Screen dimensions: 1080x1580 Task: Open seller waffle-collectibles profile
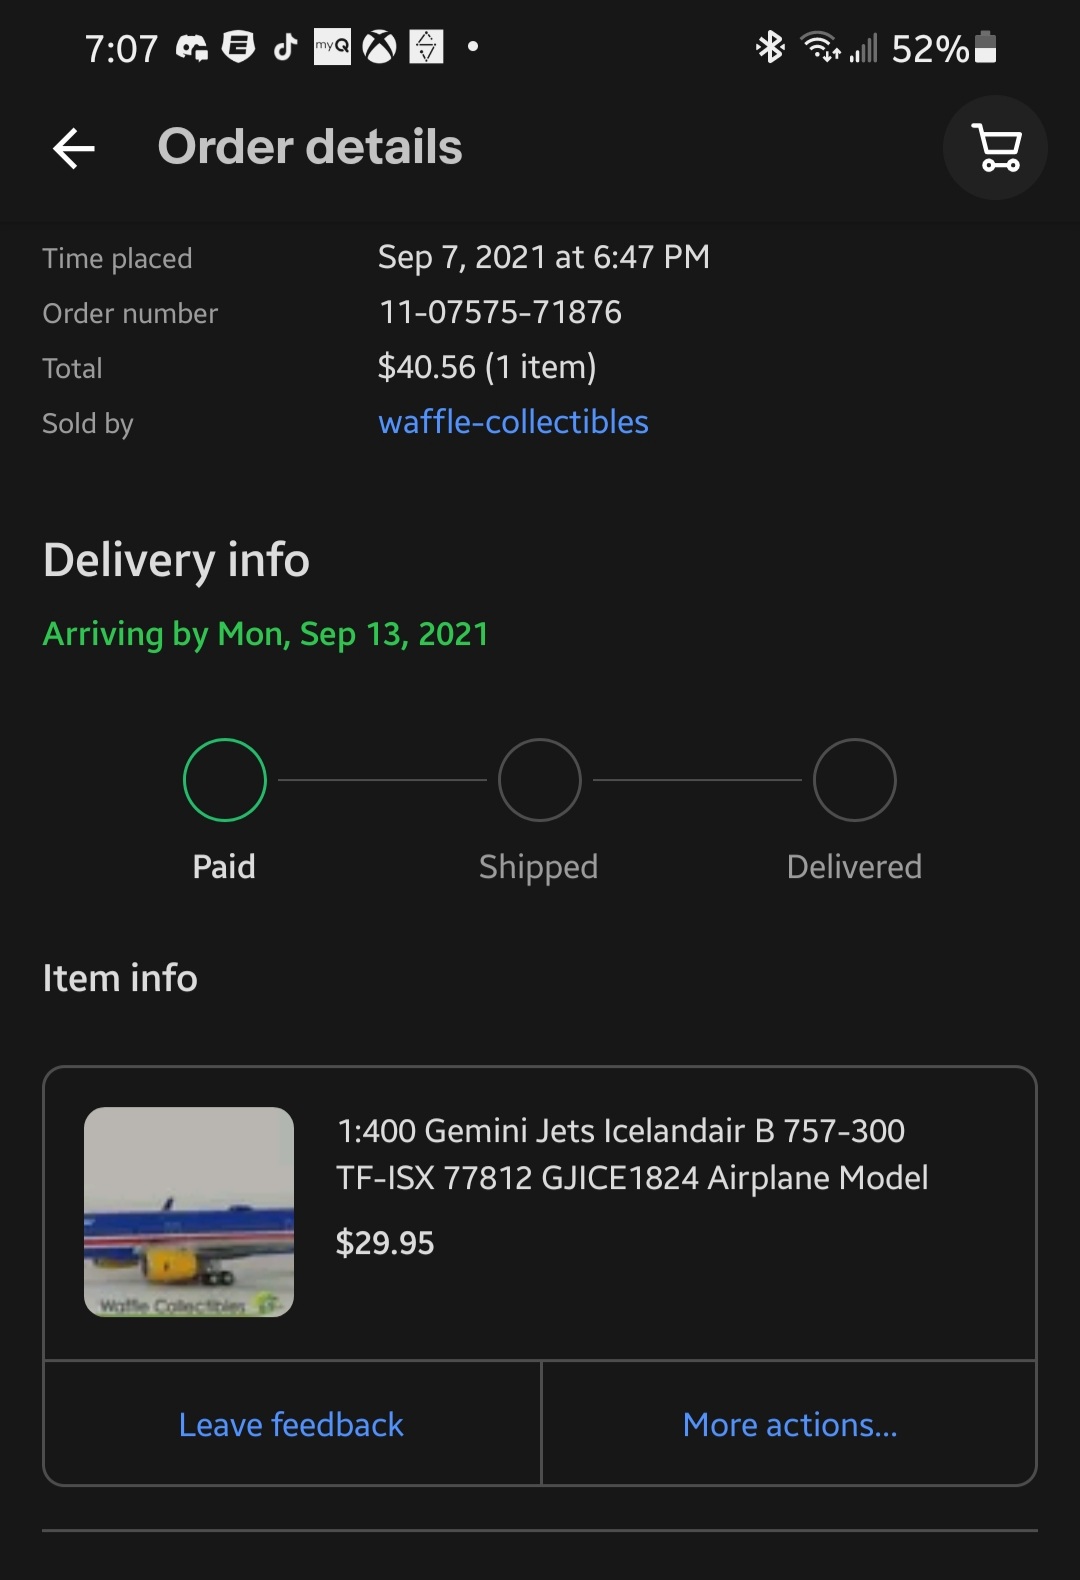[513, 422]
